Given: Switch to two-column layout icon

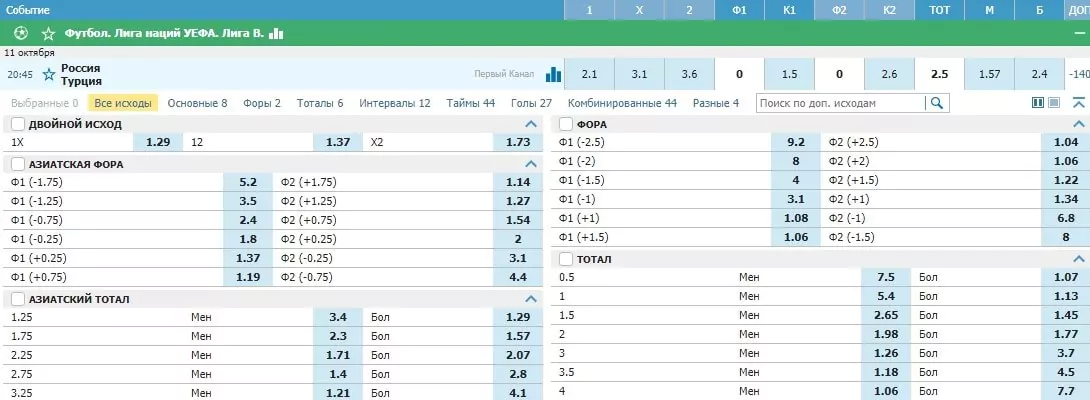Looking at the screenshot, I should point(1039,103).
